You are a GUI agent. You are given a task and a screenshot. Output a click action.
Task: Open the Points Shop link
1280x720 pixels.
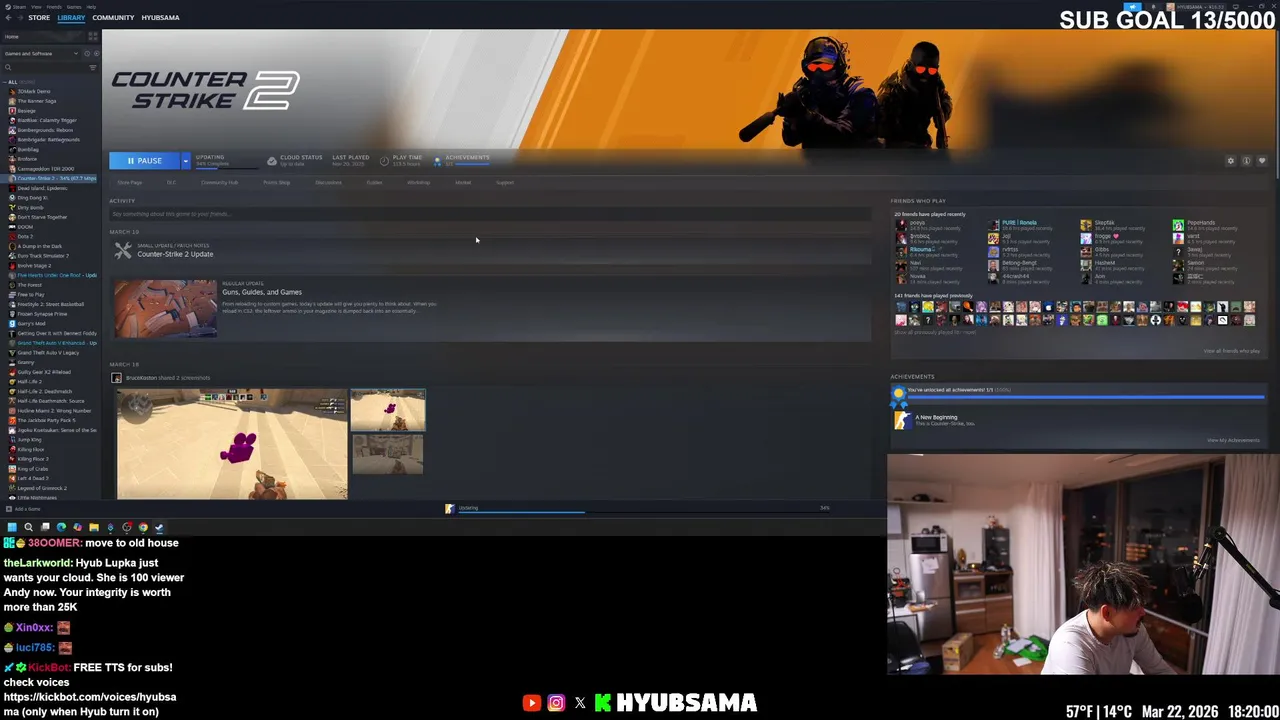(277, 183)
